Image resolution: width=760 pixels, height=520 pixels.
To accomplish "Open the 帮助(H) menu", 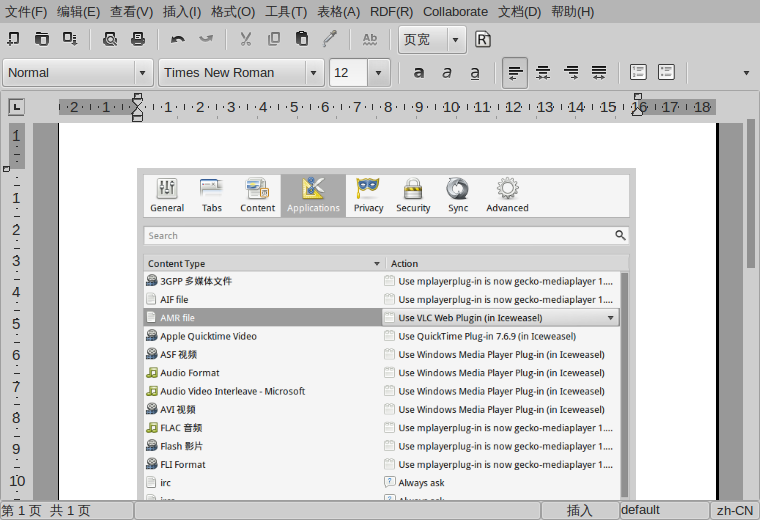I will [x=572, y=12].
